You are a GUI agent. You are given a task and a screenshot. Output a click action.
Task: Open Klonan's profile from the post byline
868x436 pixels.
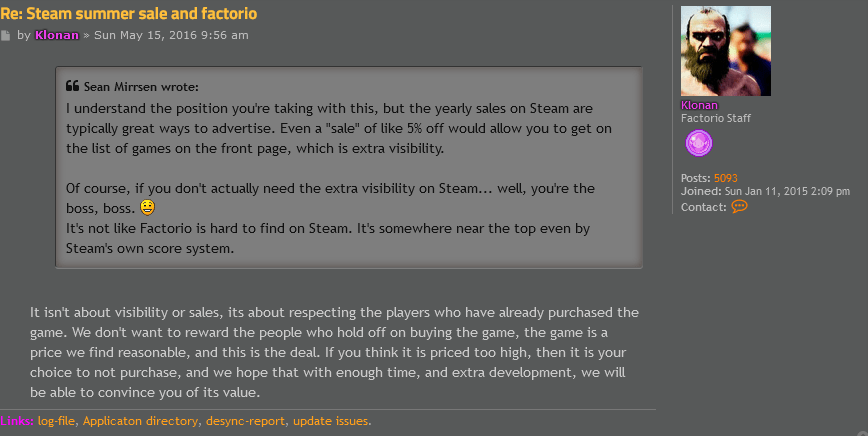tap(58, 35)
